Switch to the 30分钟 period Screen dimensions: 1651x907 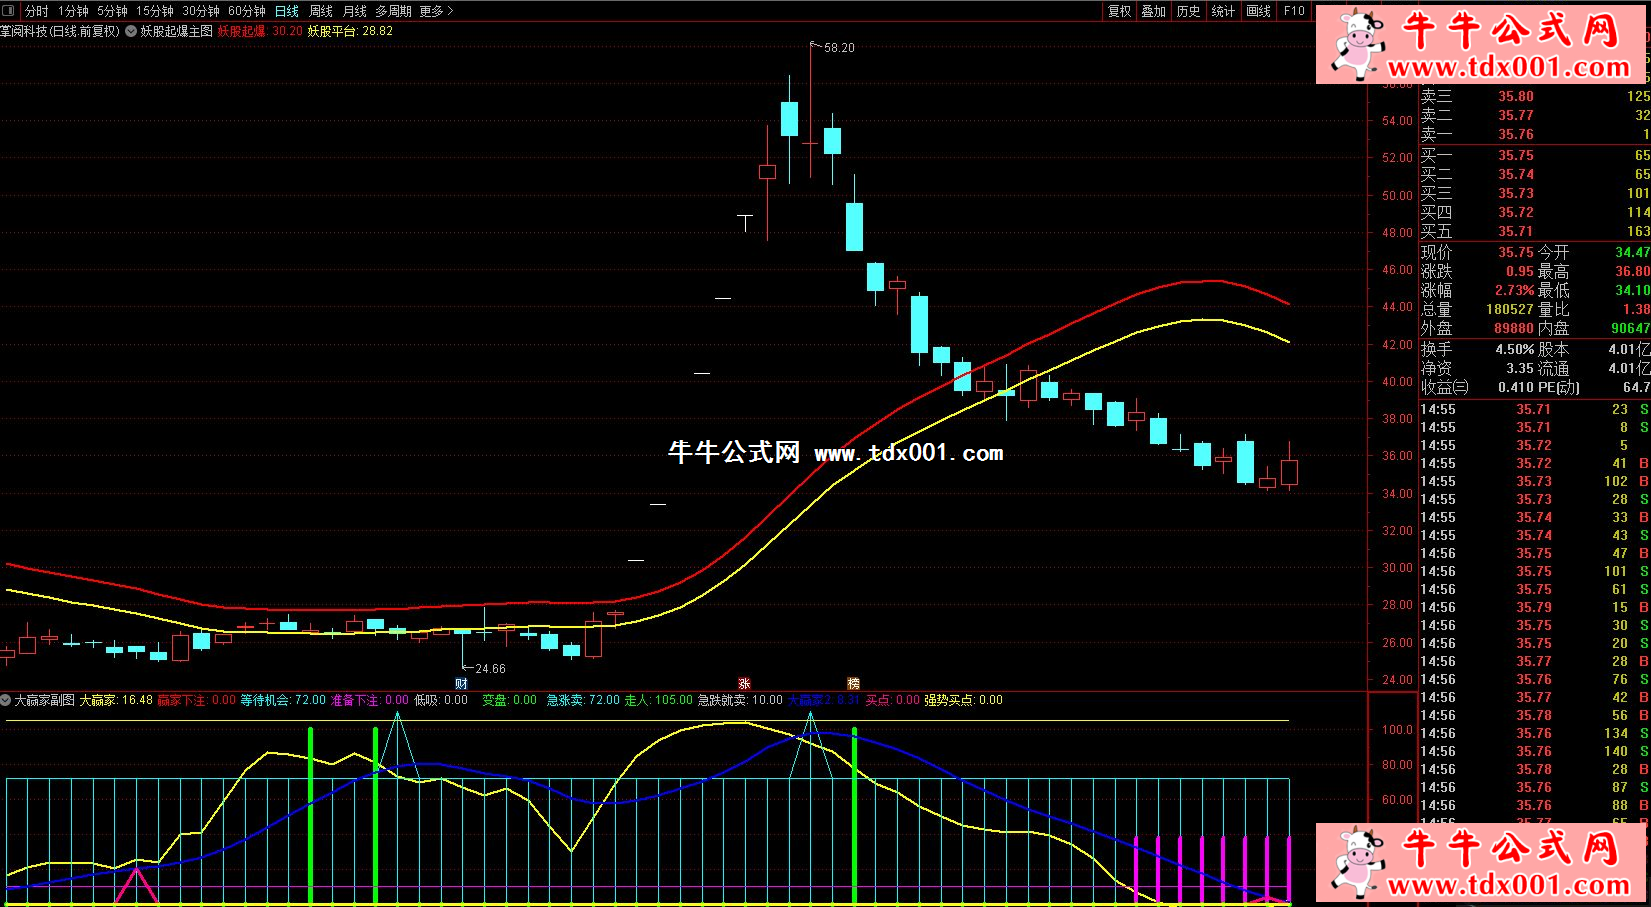(x=200, y=11)
